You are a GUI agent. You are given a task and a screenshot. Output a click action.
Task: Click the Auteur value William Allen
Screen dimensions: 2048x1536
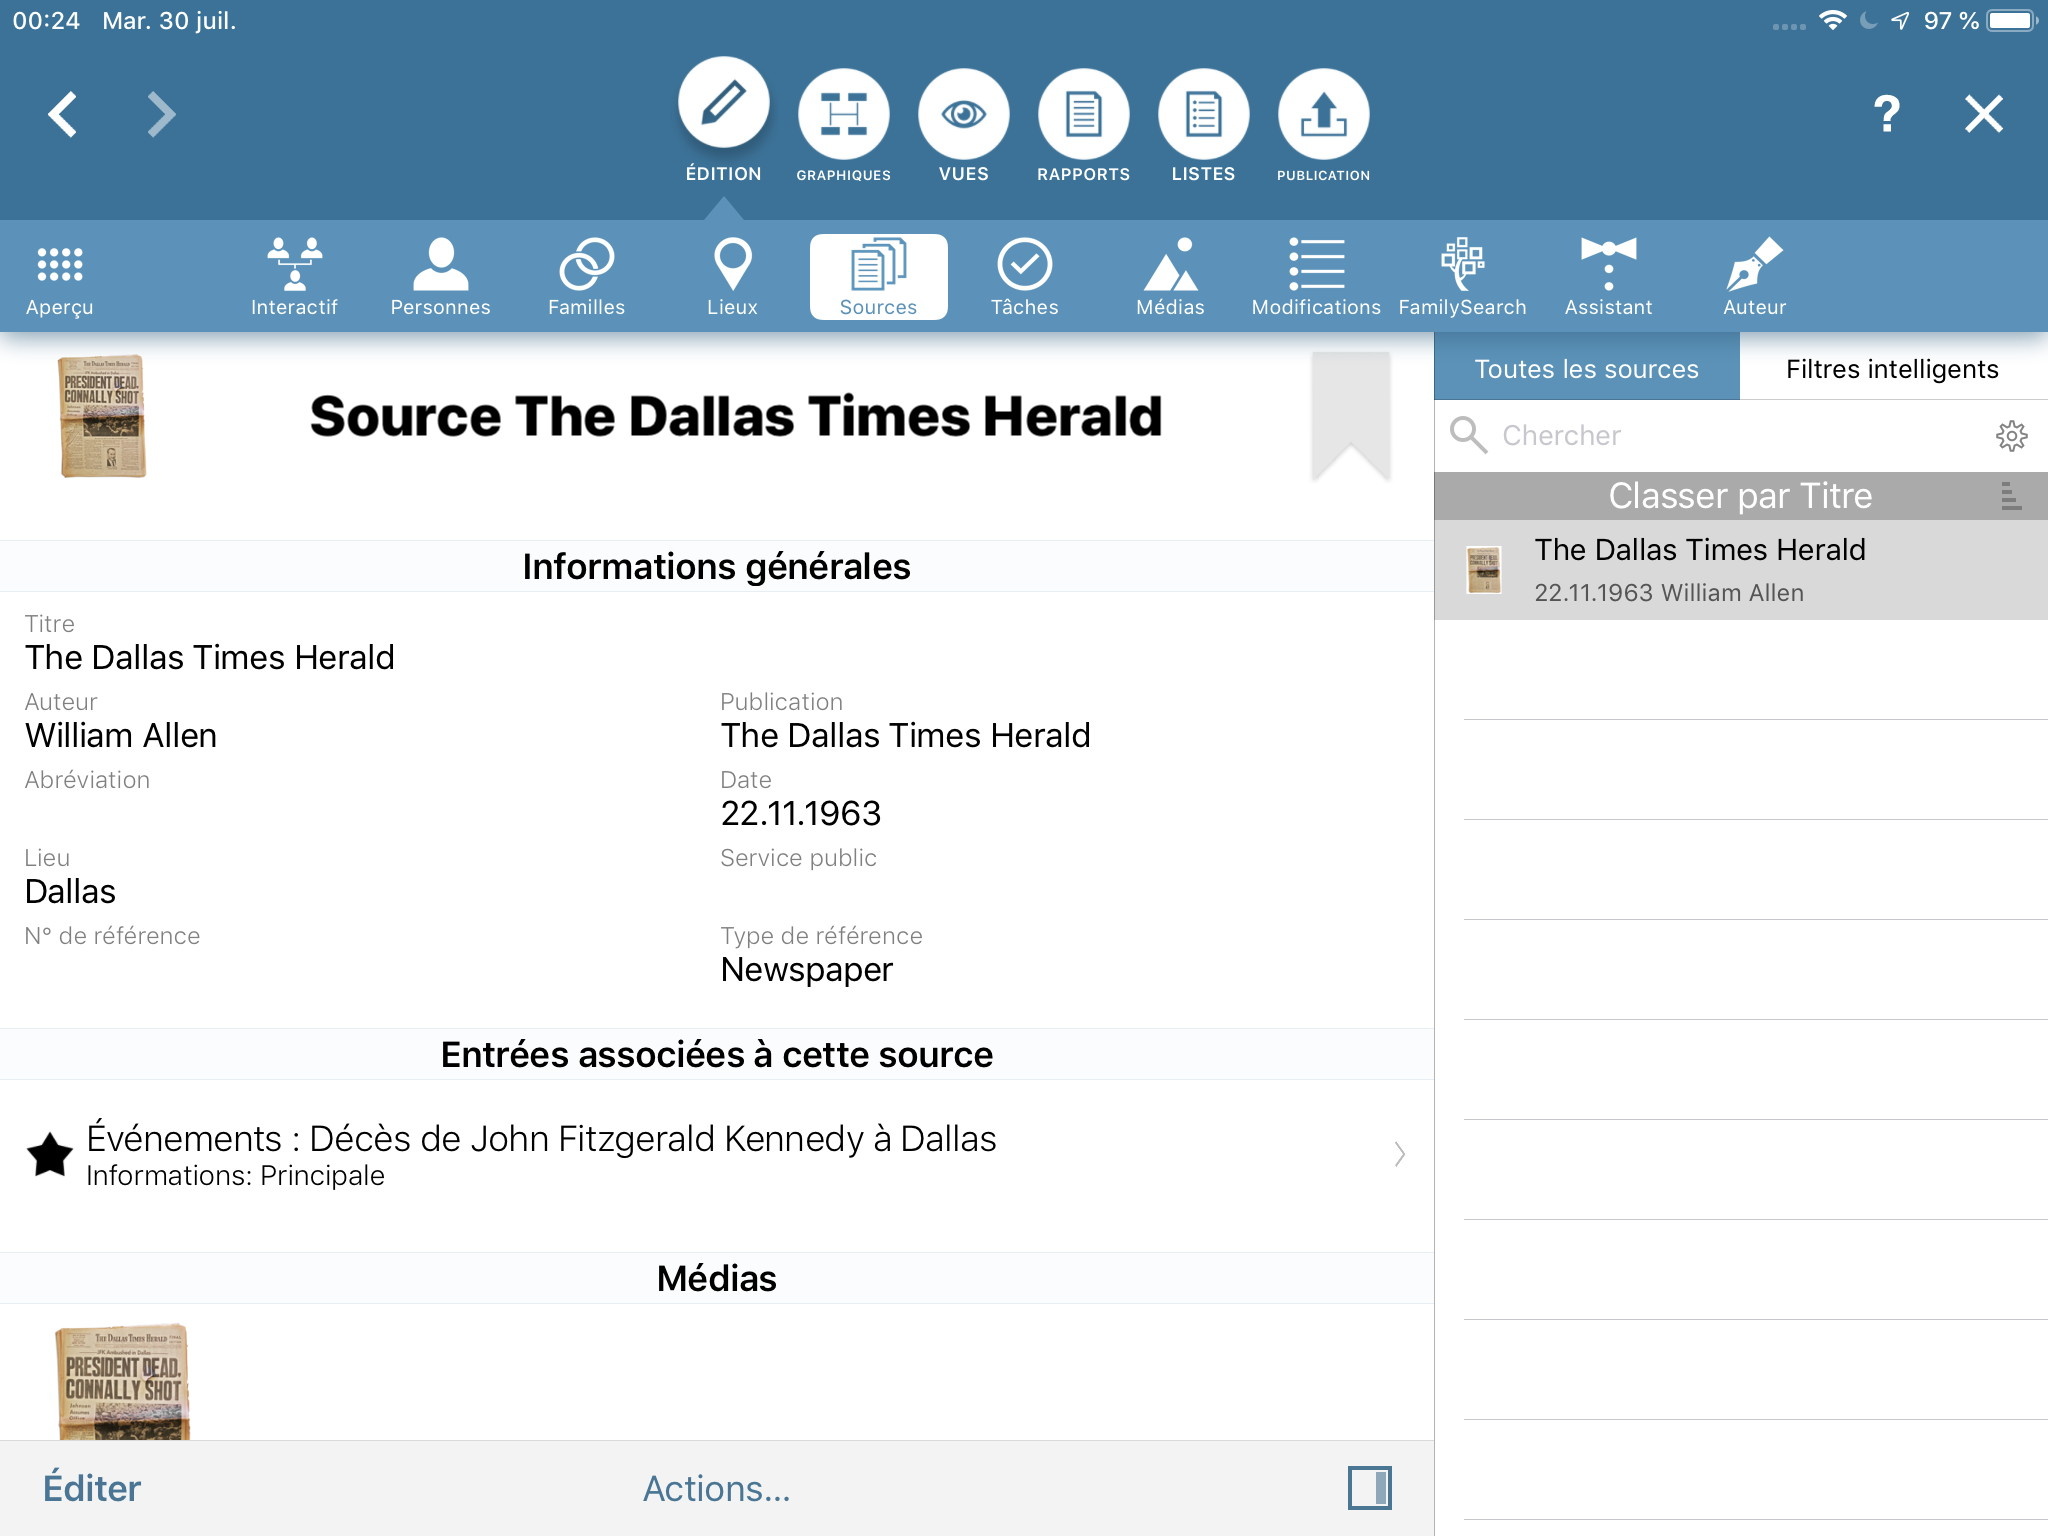[x=121, y=735]
